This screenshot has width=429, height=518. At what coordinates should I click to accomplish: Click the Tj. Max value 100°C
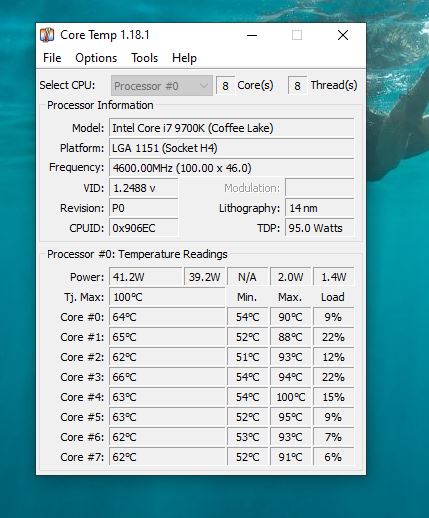click(x=167, y=297)
